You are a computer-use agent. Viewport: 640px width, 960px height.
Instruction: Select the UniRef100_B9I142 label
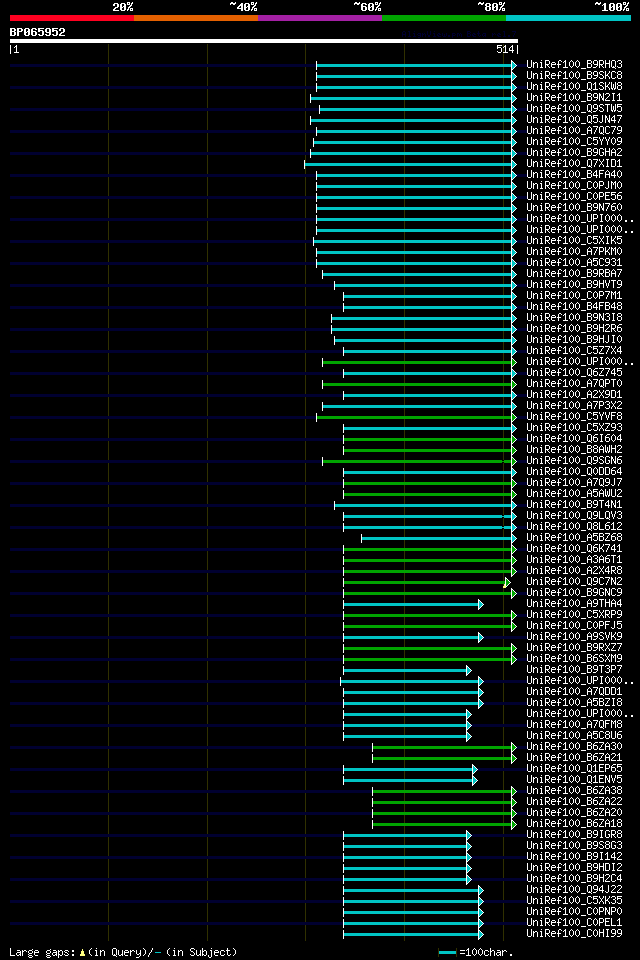[574, 857]
